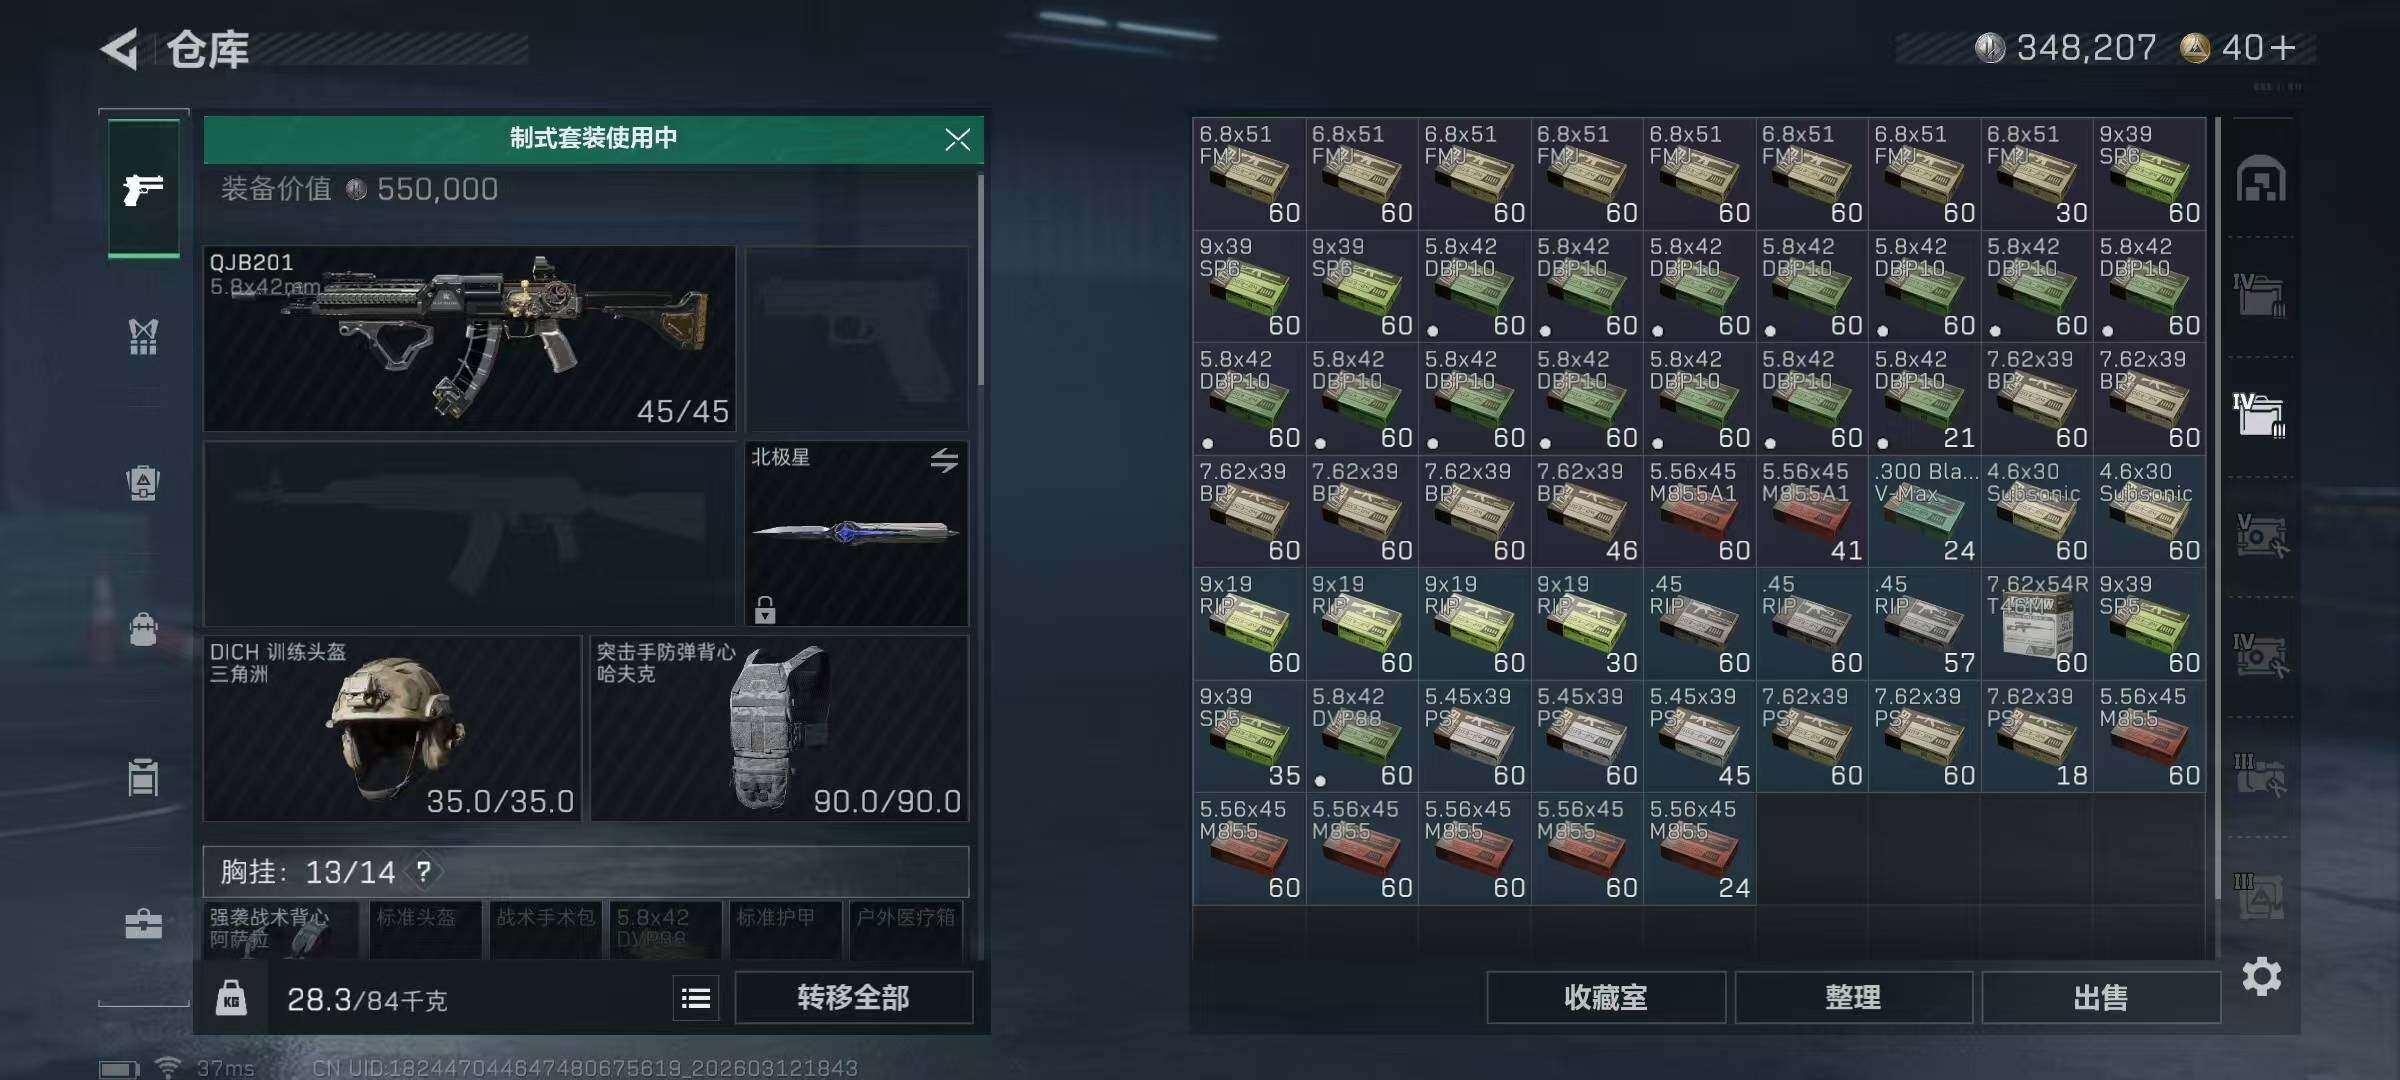Select the highlighted level IV storage box icon
The image size is (2400, 1080).
point(2260,415)
